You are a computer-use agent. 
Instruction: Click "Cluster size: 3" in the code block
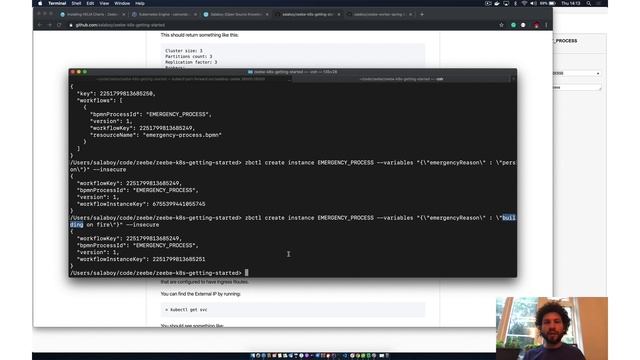184,51
